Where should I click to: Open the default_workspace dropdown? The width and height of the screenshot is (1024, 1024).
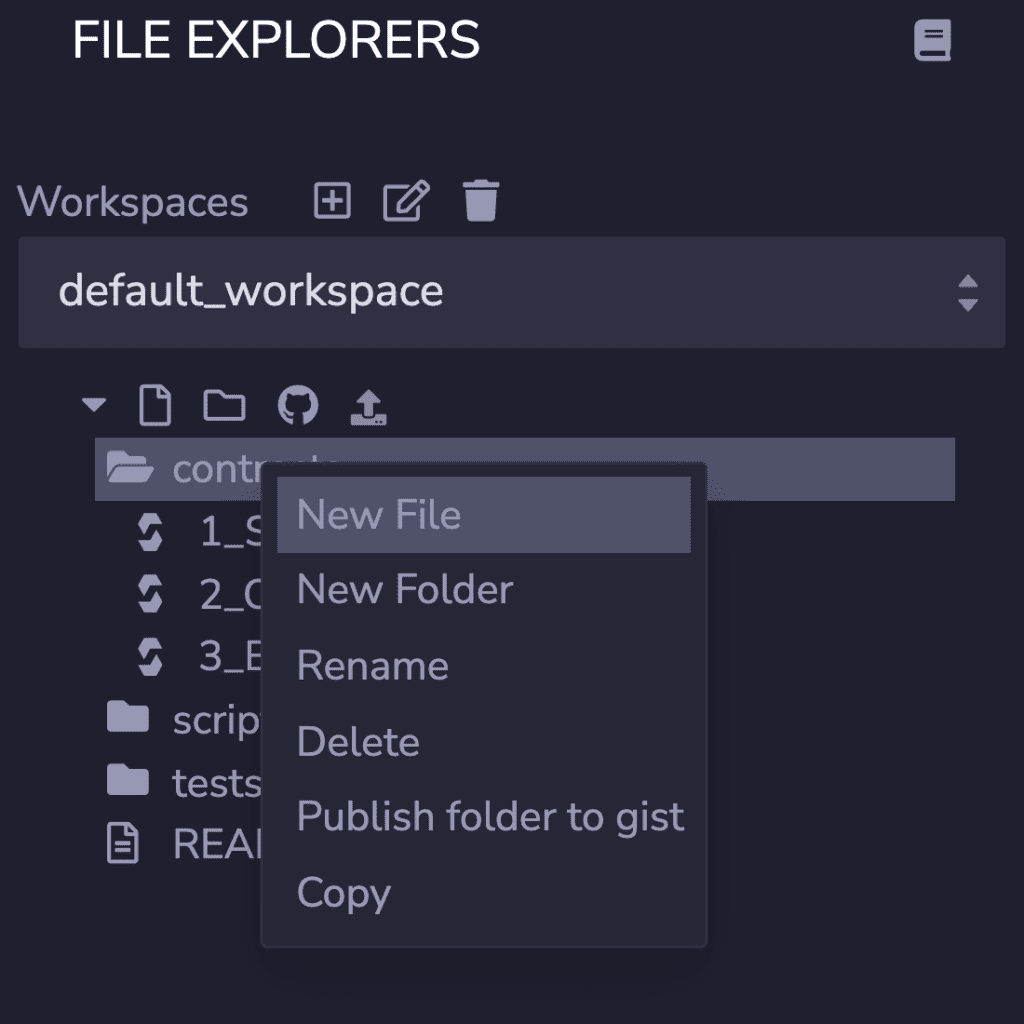pyautogui.click(x=511, y=292)
